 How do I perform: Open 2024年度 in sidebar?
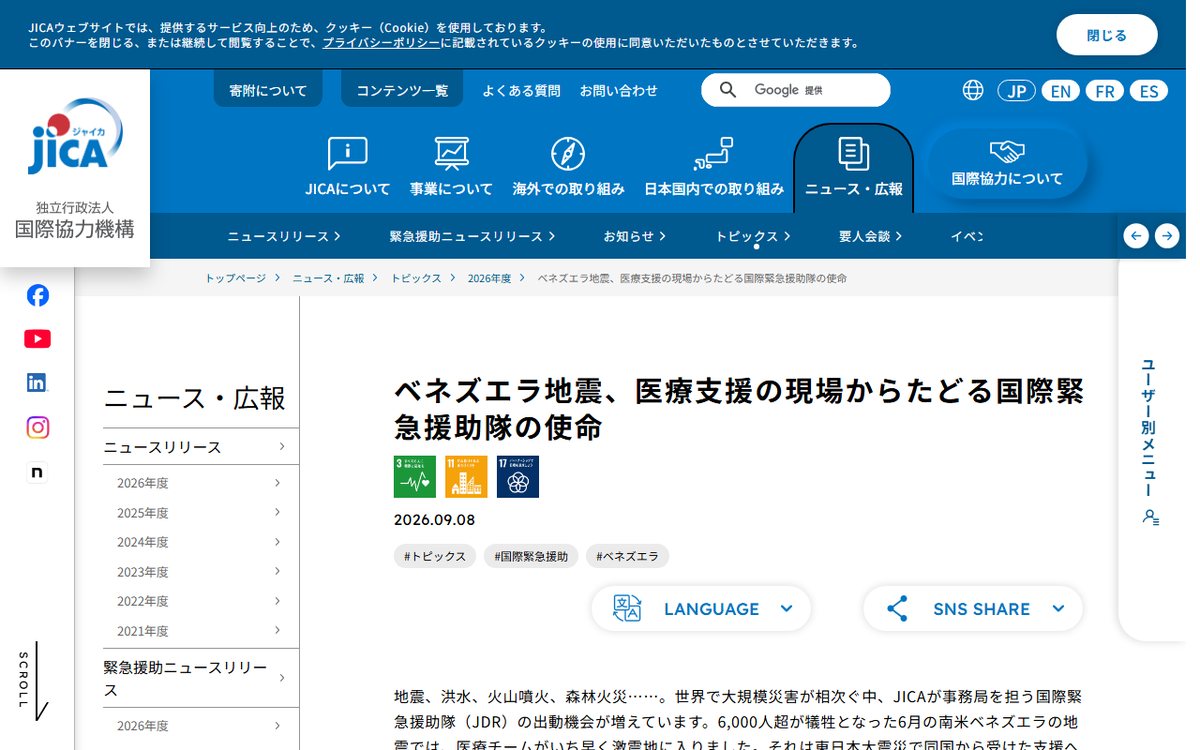201,542
